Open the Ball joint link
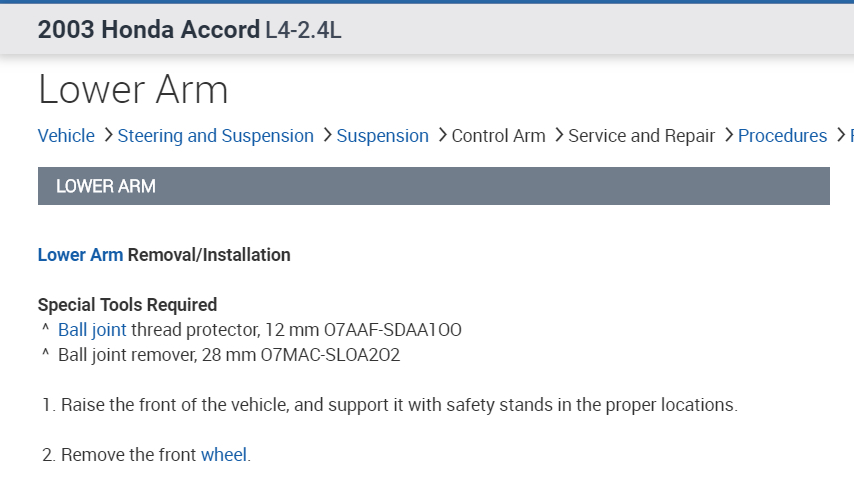 [92, 330]
